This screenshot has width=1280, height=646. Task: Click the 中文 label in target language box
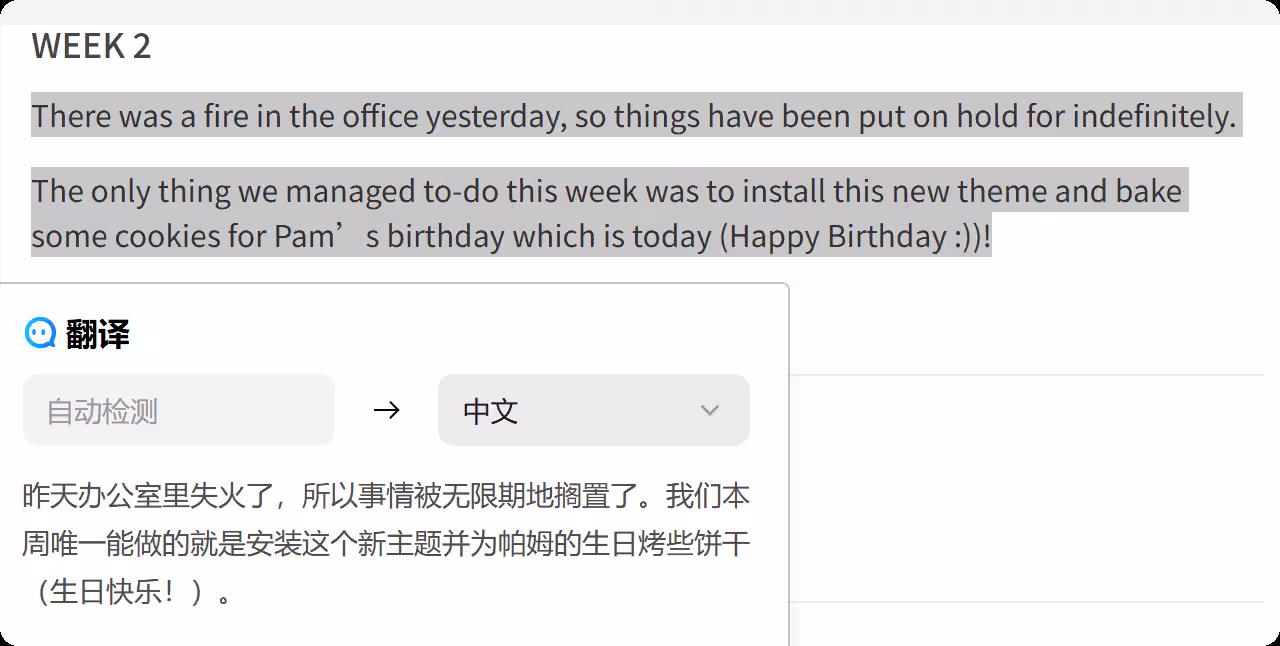(490, 411)
